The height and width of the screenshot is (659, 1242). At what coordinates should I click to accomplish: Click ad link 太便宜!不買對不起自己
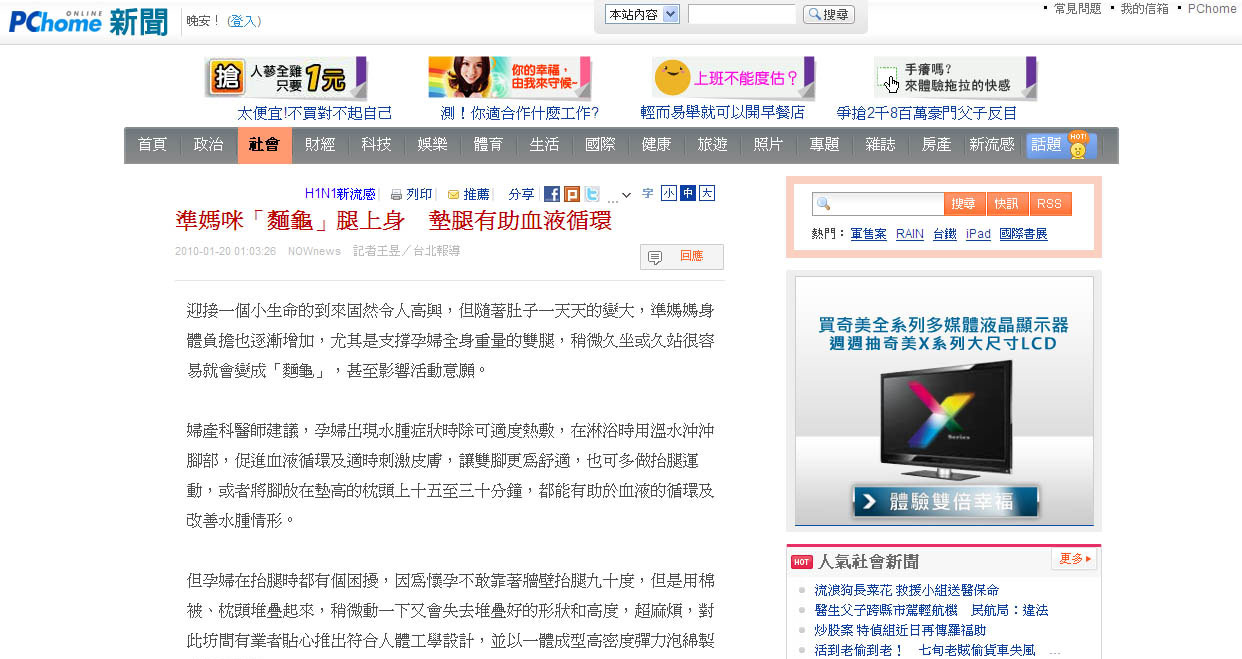pyautogui.click(x=315, y=113)
